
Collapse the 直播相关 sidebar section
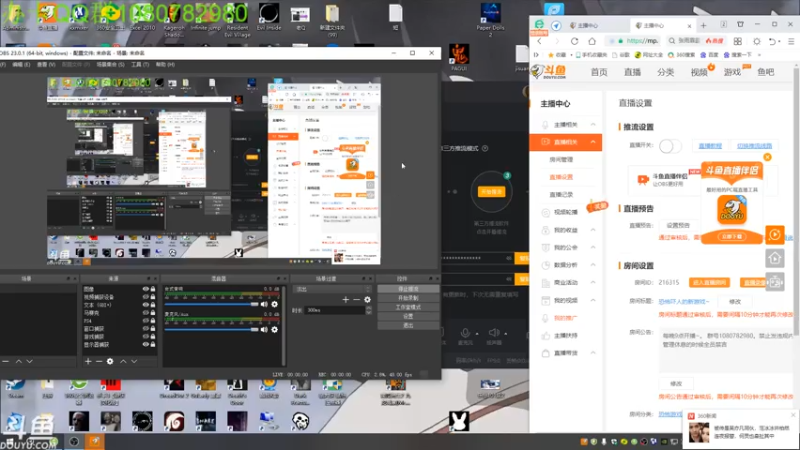[x=593, y=142]
